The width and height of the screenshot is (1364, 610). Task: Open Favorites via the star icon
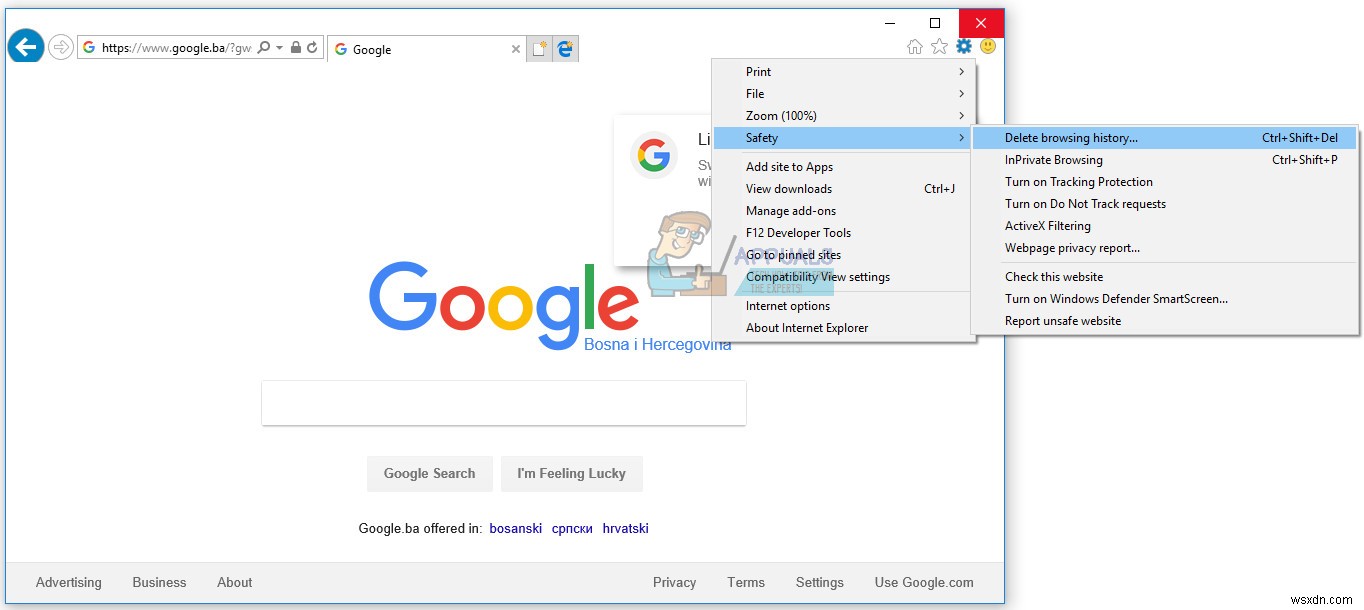pyautogui.click(x=939, y=46)
